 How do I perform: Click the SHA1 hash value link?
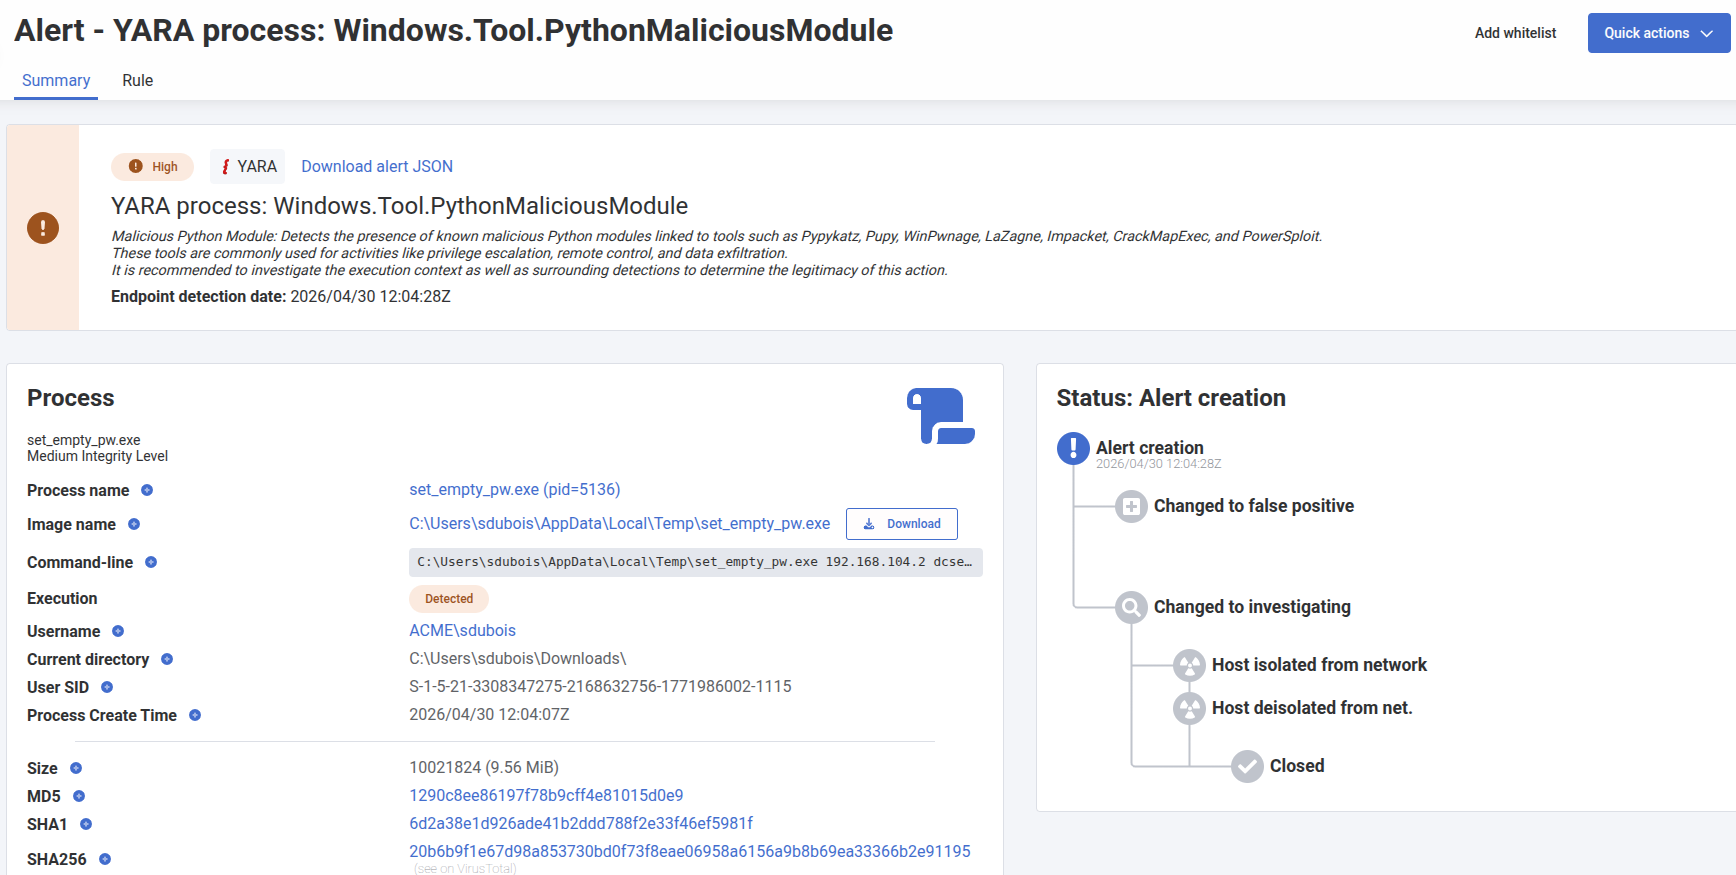(581, 823)
